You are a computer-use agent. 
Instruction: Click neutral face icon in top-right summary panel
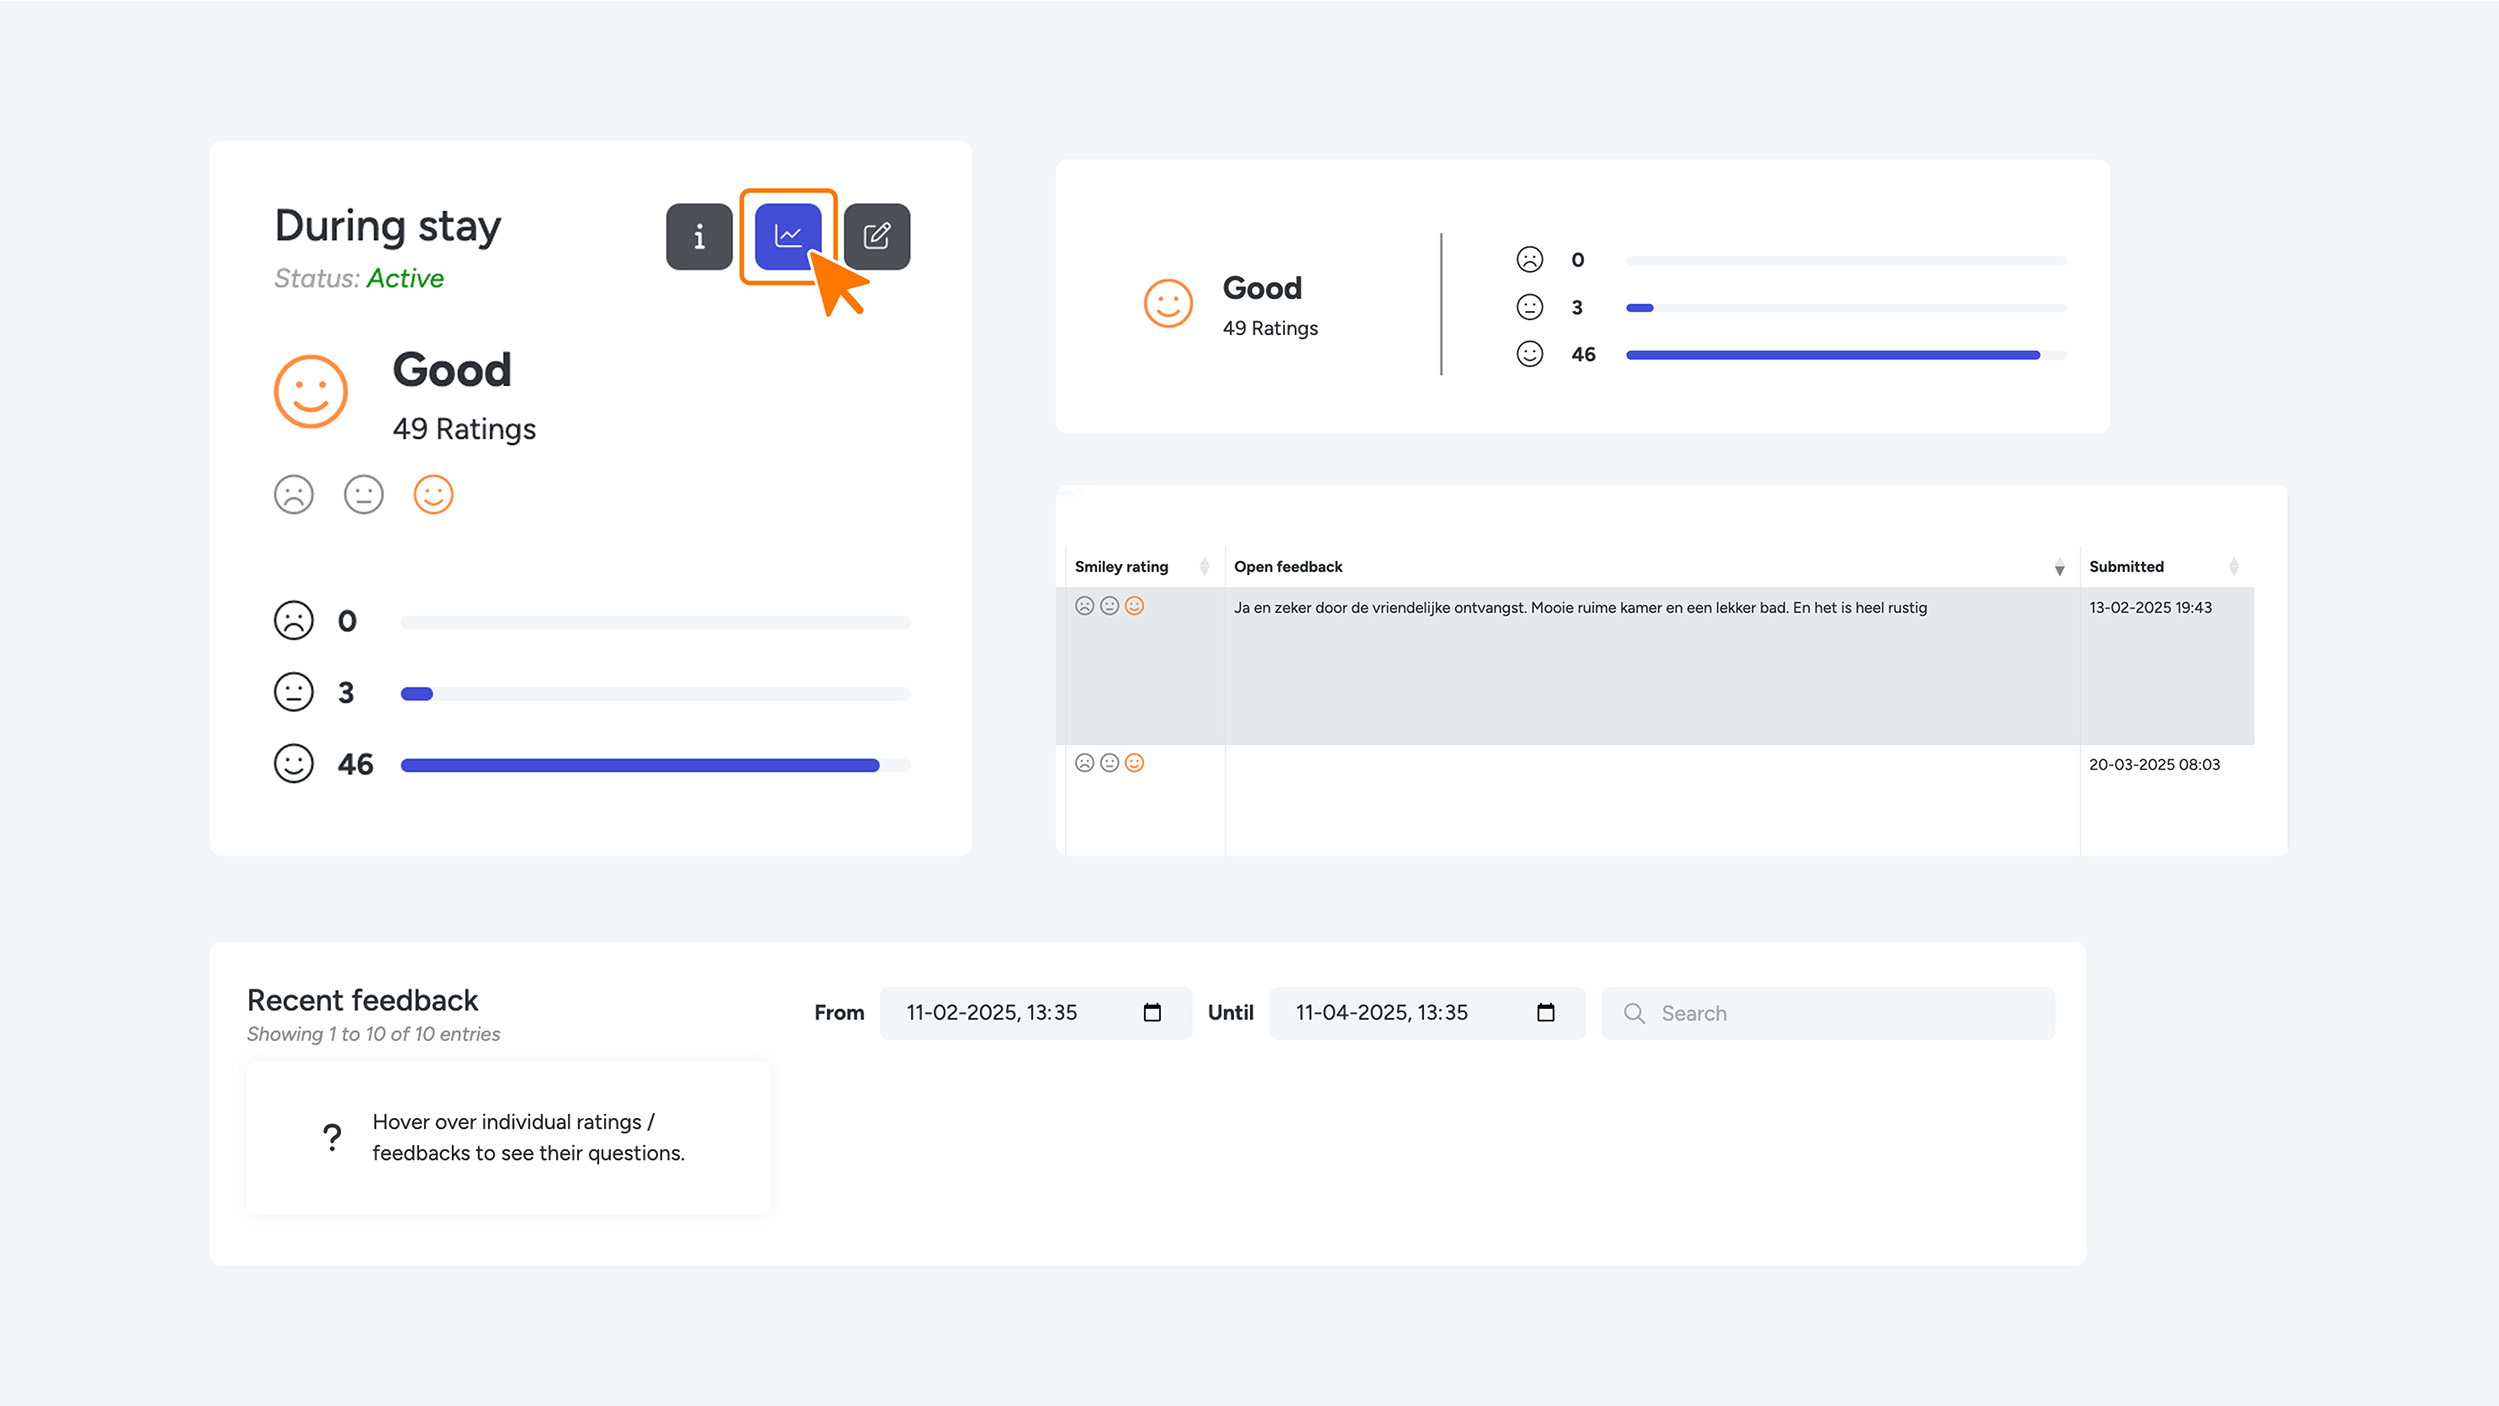1530,307
